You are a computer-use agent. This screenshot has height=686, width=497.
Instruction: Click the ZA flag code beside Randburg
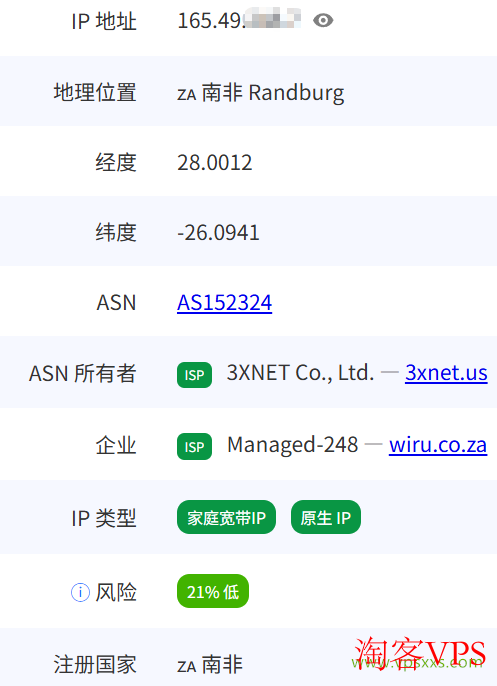[186, 94]
